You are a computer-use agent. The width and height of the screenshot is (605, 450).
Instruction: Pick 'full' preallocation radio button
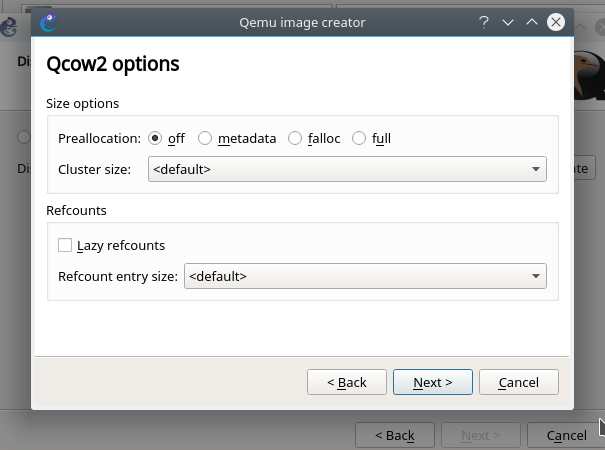click(359, 139)
